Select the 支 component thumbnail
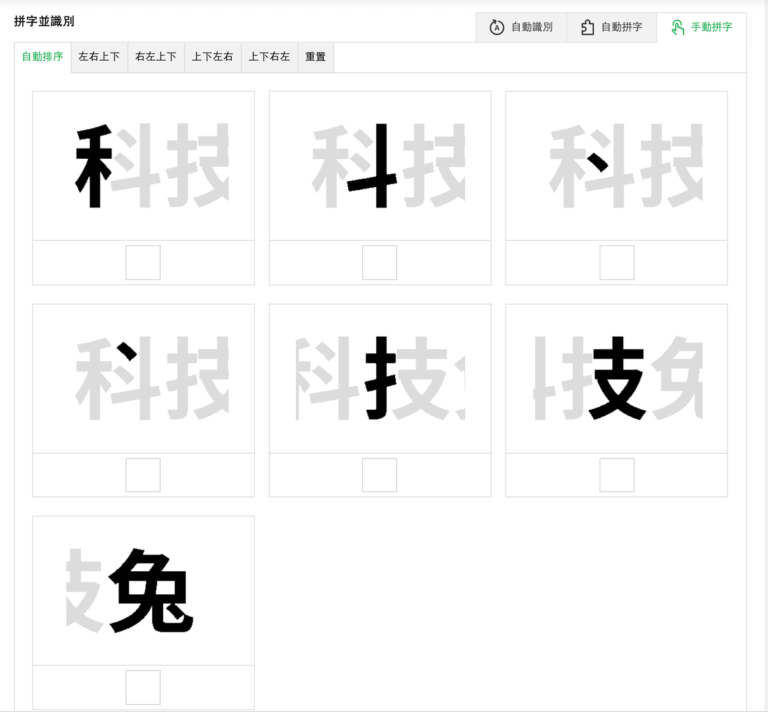 pyautogui.click(x=616, y=379)
